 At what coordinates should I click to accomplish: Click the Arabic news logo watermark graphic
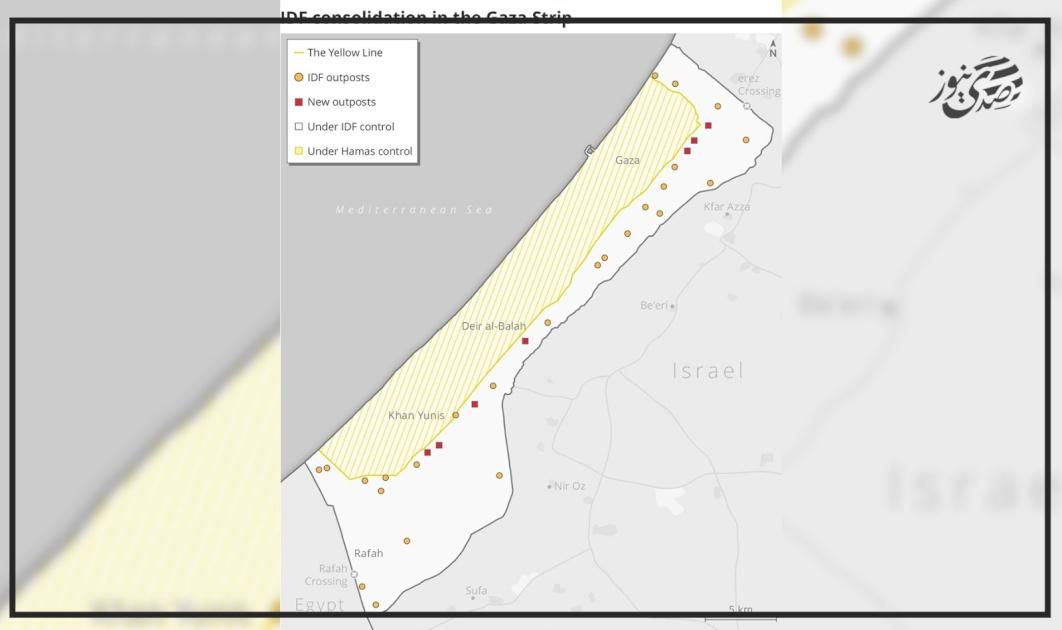pos(976,87)
